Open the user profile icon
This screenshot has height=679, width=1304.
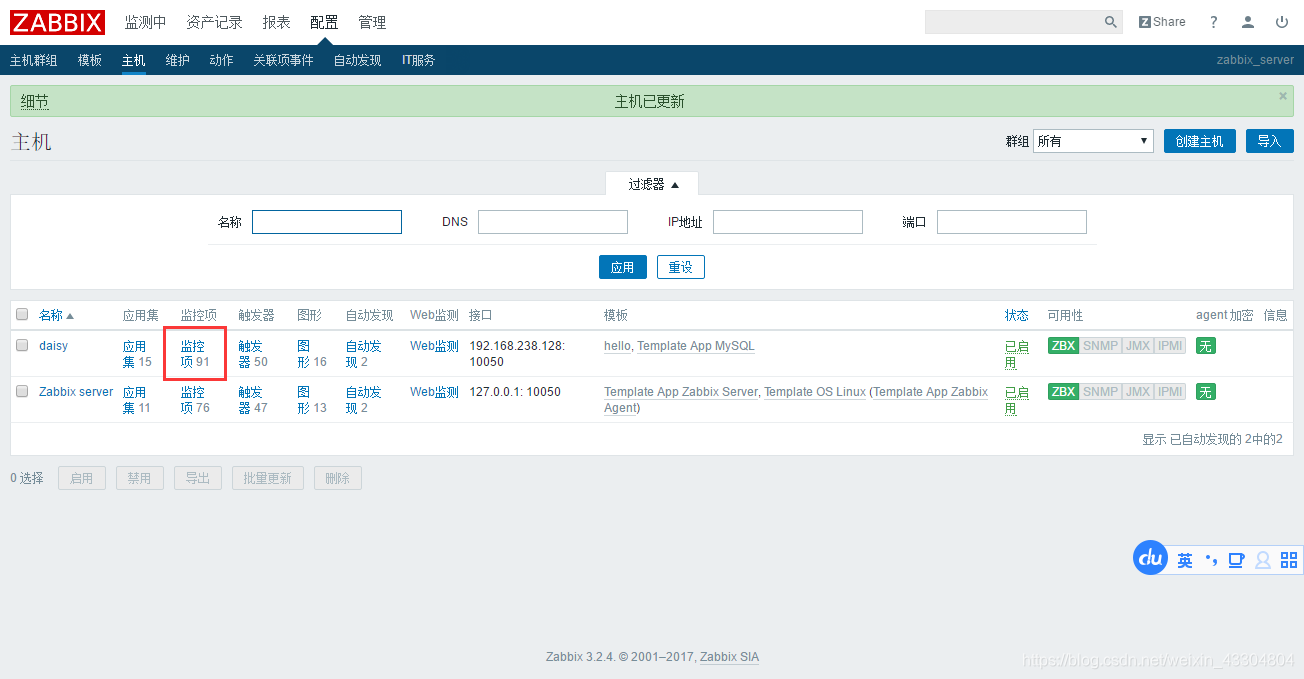click(x=1248, y=22)
